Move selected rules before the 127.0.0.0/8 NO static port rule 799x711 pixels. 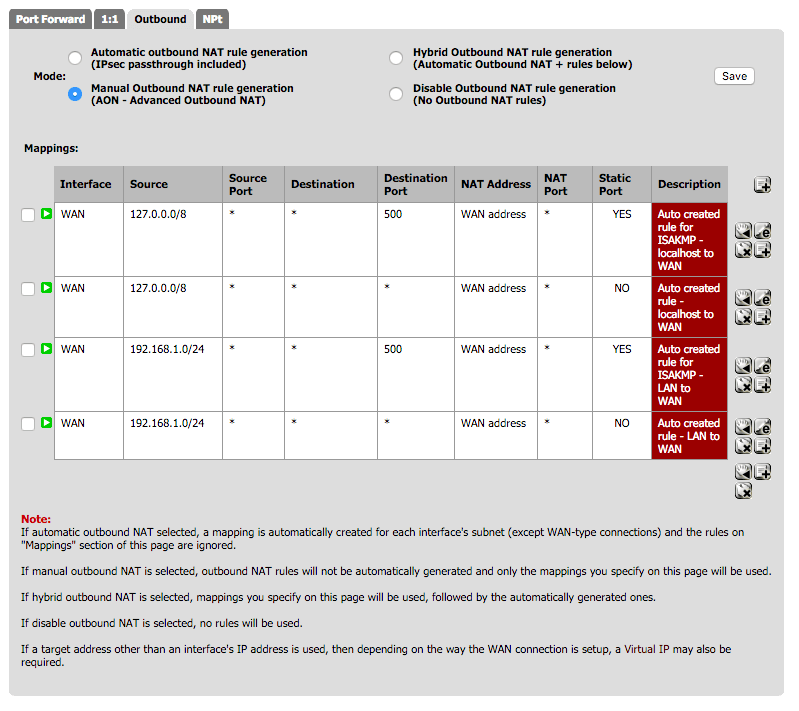click(743, 298)
